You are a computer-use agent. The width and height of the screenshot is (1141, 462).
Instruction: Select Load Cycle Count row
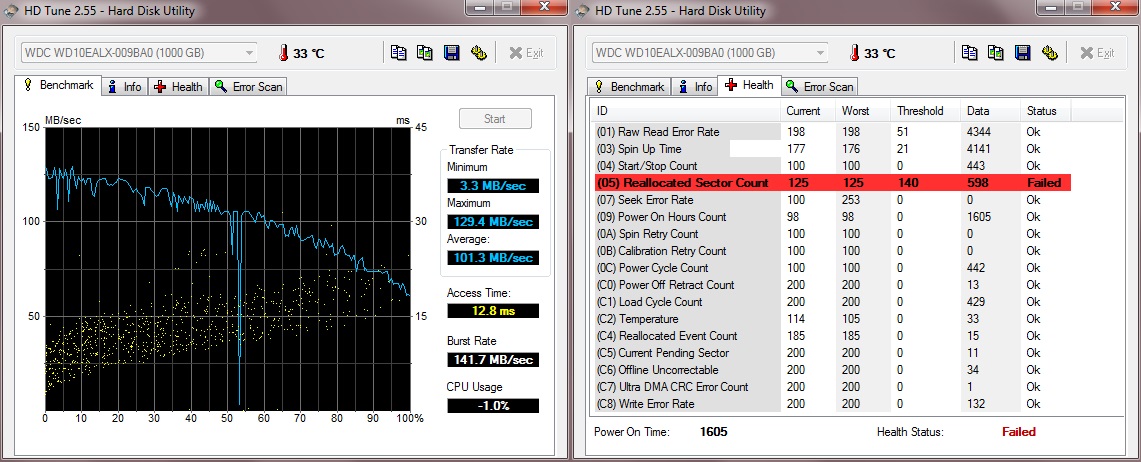pyautogui.click(x=832, y=301)
